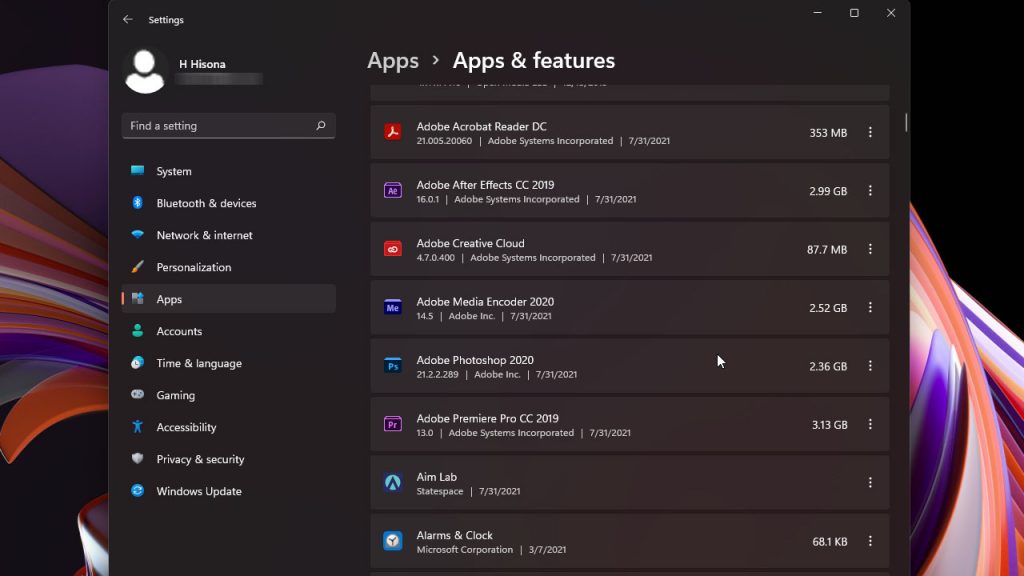1024x576 pixels.
Task: Go to Bluetooth & devices
Action: (229, 203)
